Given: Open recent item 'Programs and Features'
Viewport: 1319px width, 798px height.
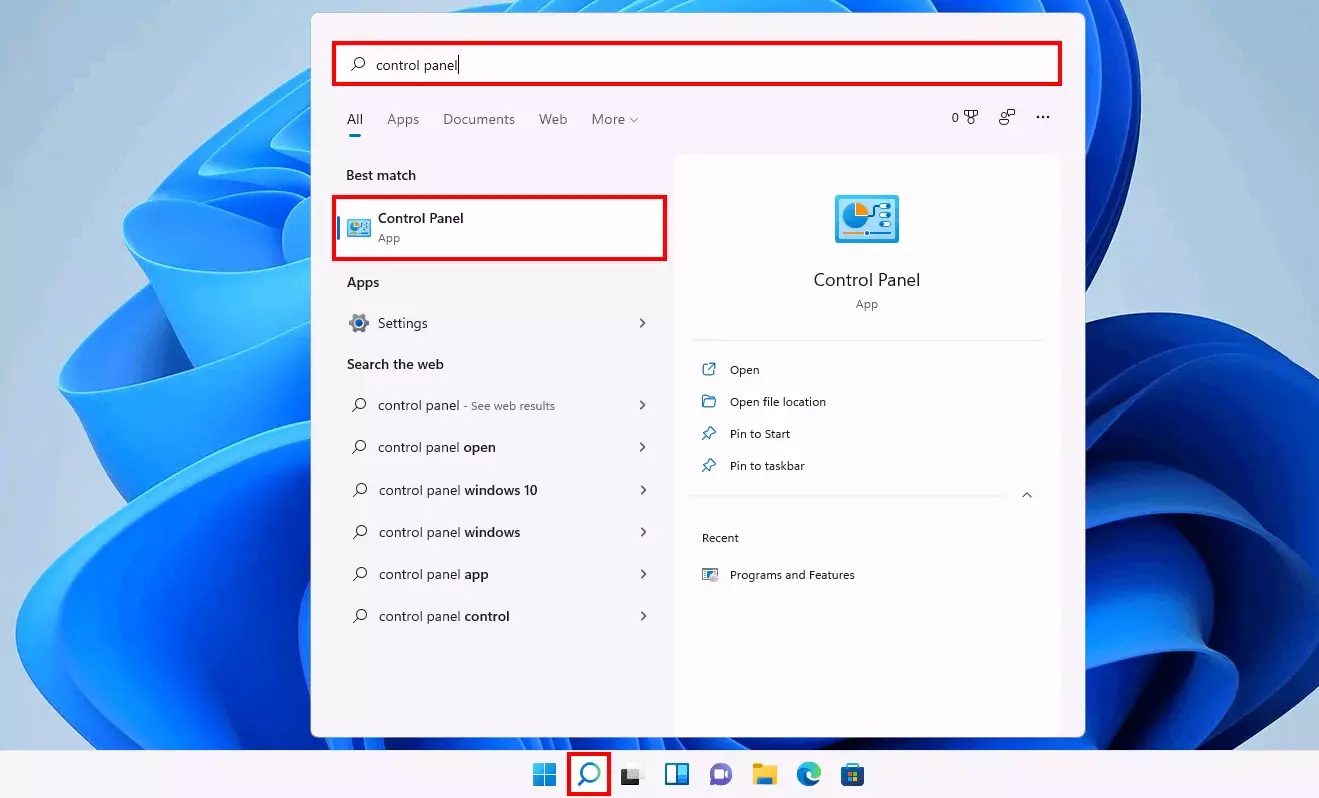Looking at the screenshot, I should [792, 575].
